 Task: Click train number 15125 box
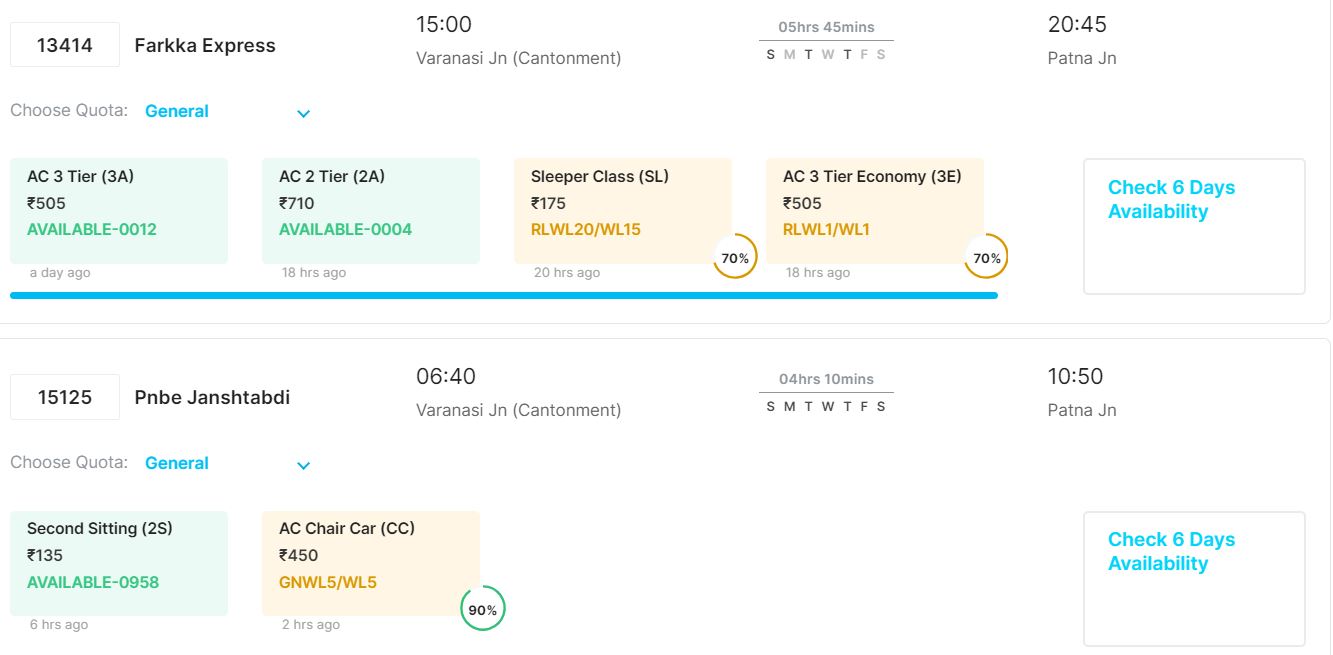65,397
